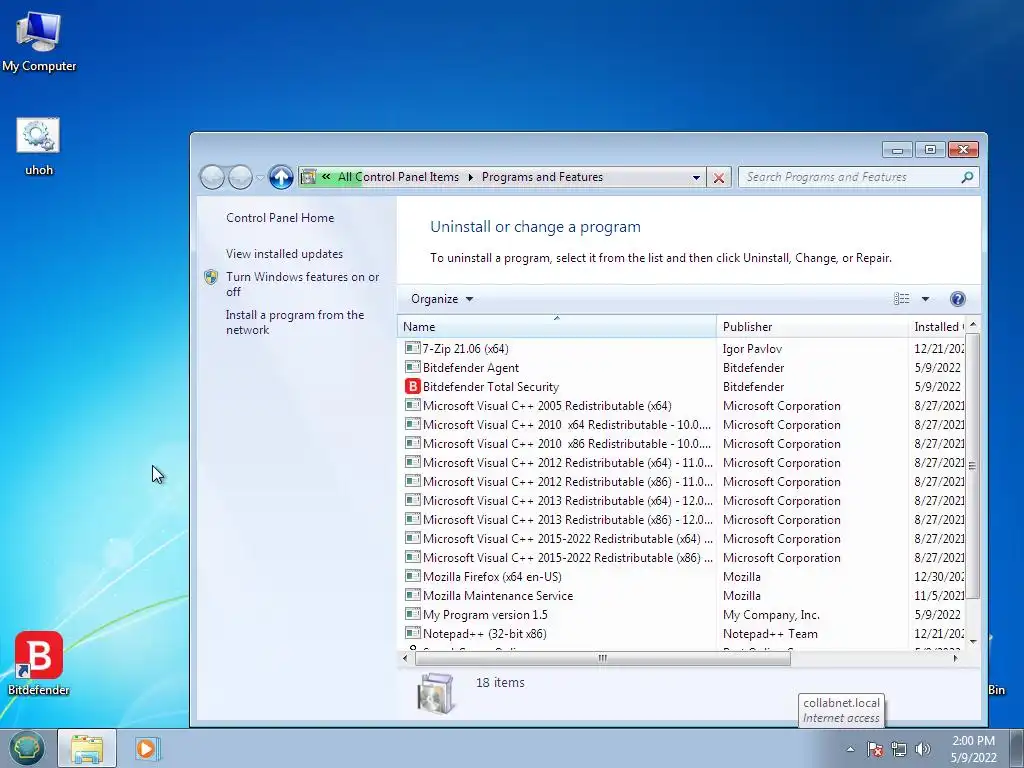Click All Control Panel Items breadcrumb
1024x768 pixels.
[x=398, y=177]
